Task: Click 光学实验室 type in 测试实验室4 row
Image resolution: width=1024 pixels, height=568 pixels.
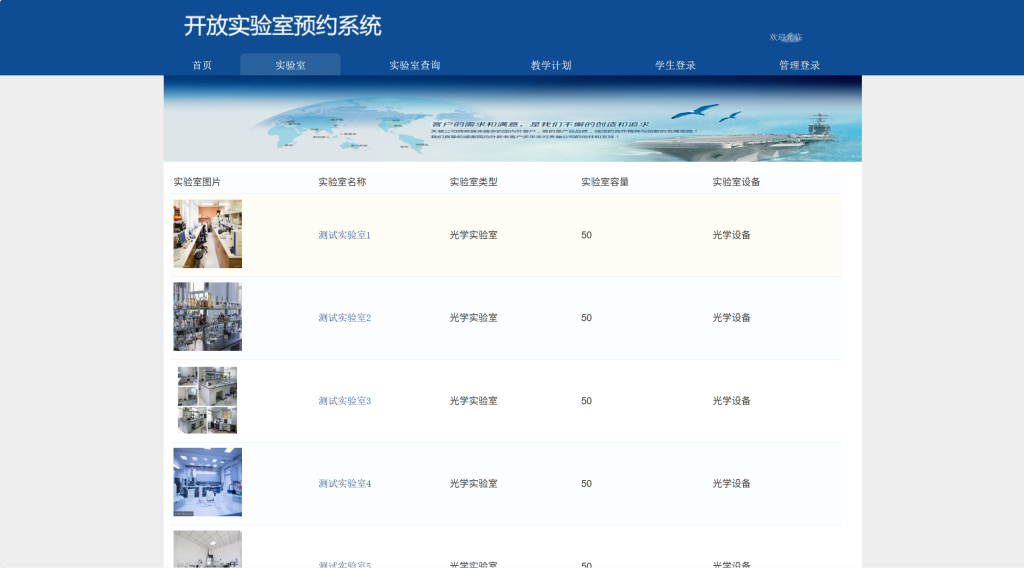Action: click(x=473, y=484)
